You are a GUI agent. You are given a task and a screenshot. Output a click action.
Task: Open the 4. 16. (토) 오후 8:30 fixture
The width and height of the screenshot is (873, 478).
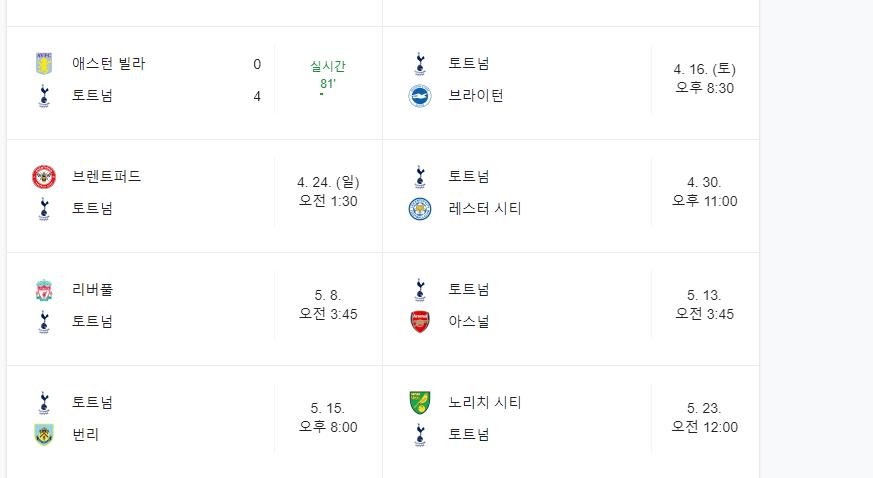(x=704, y=78)
